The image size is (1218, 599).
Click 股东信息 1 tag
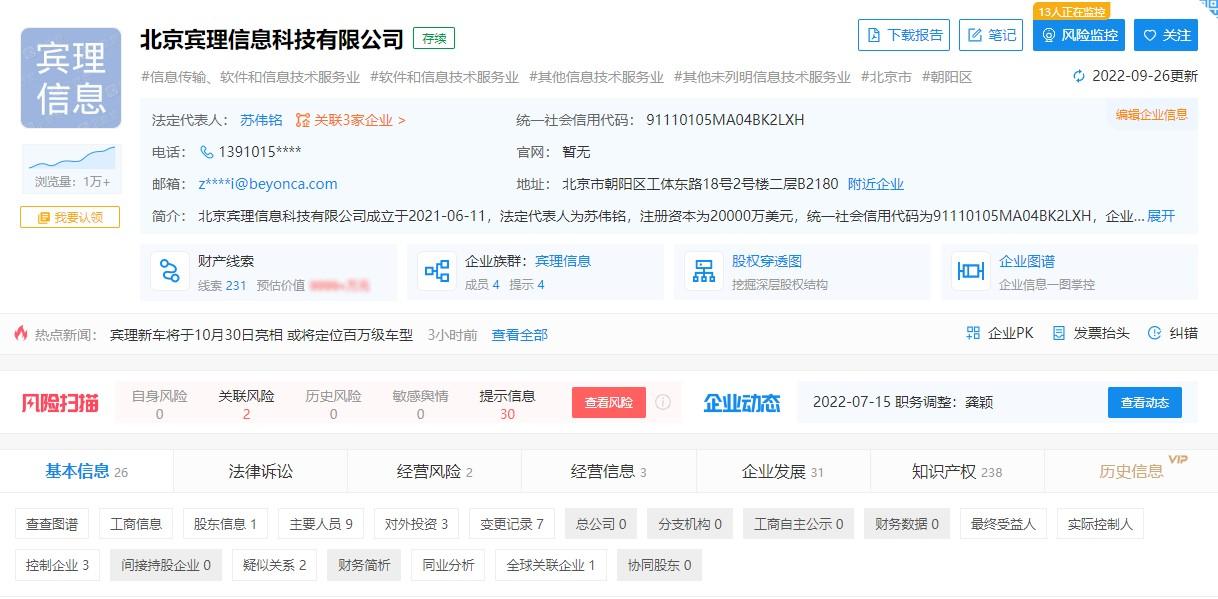coord(225,523)
